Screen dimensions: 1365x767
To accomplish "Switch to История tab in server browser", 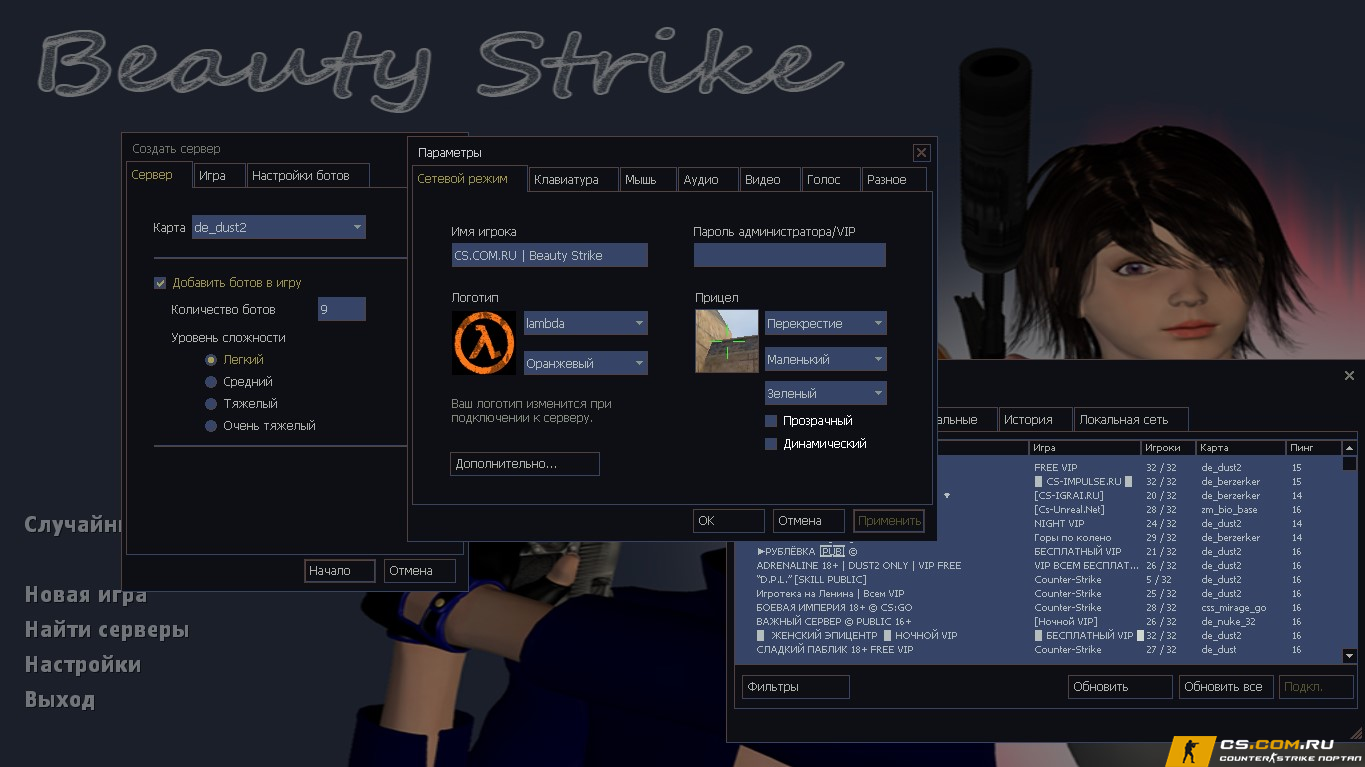I will [1035, 420].
